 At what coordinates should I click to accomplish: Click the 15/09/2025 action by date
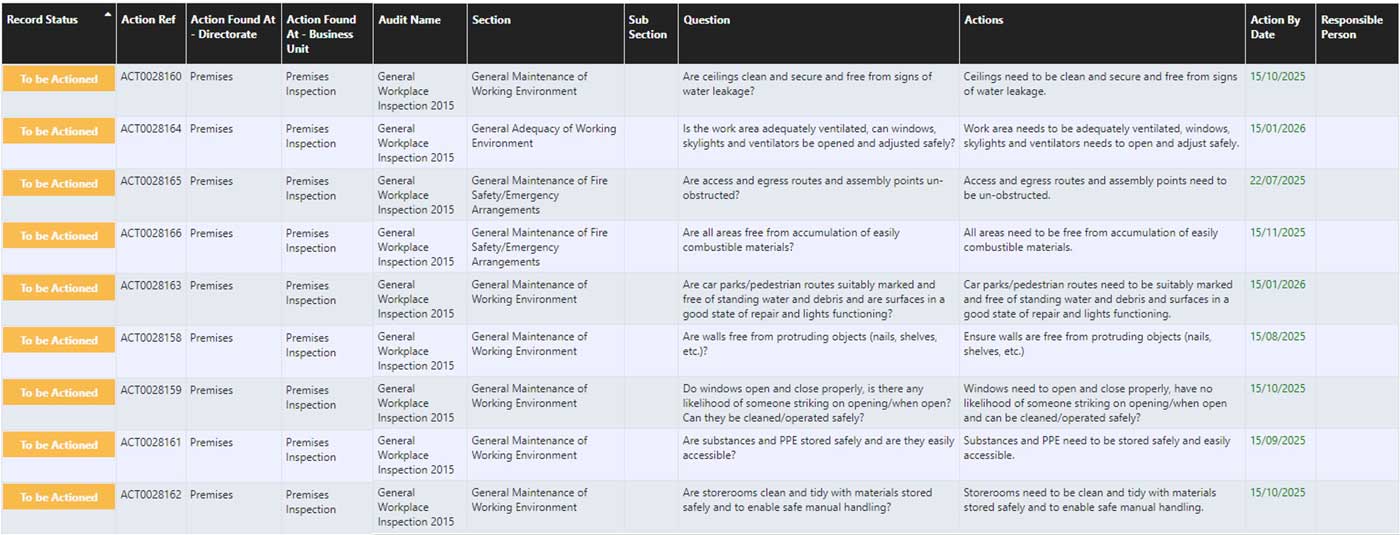1277,442
